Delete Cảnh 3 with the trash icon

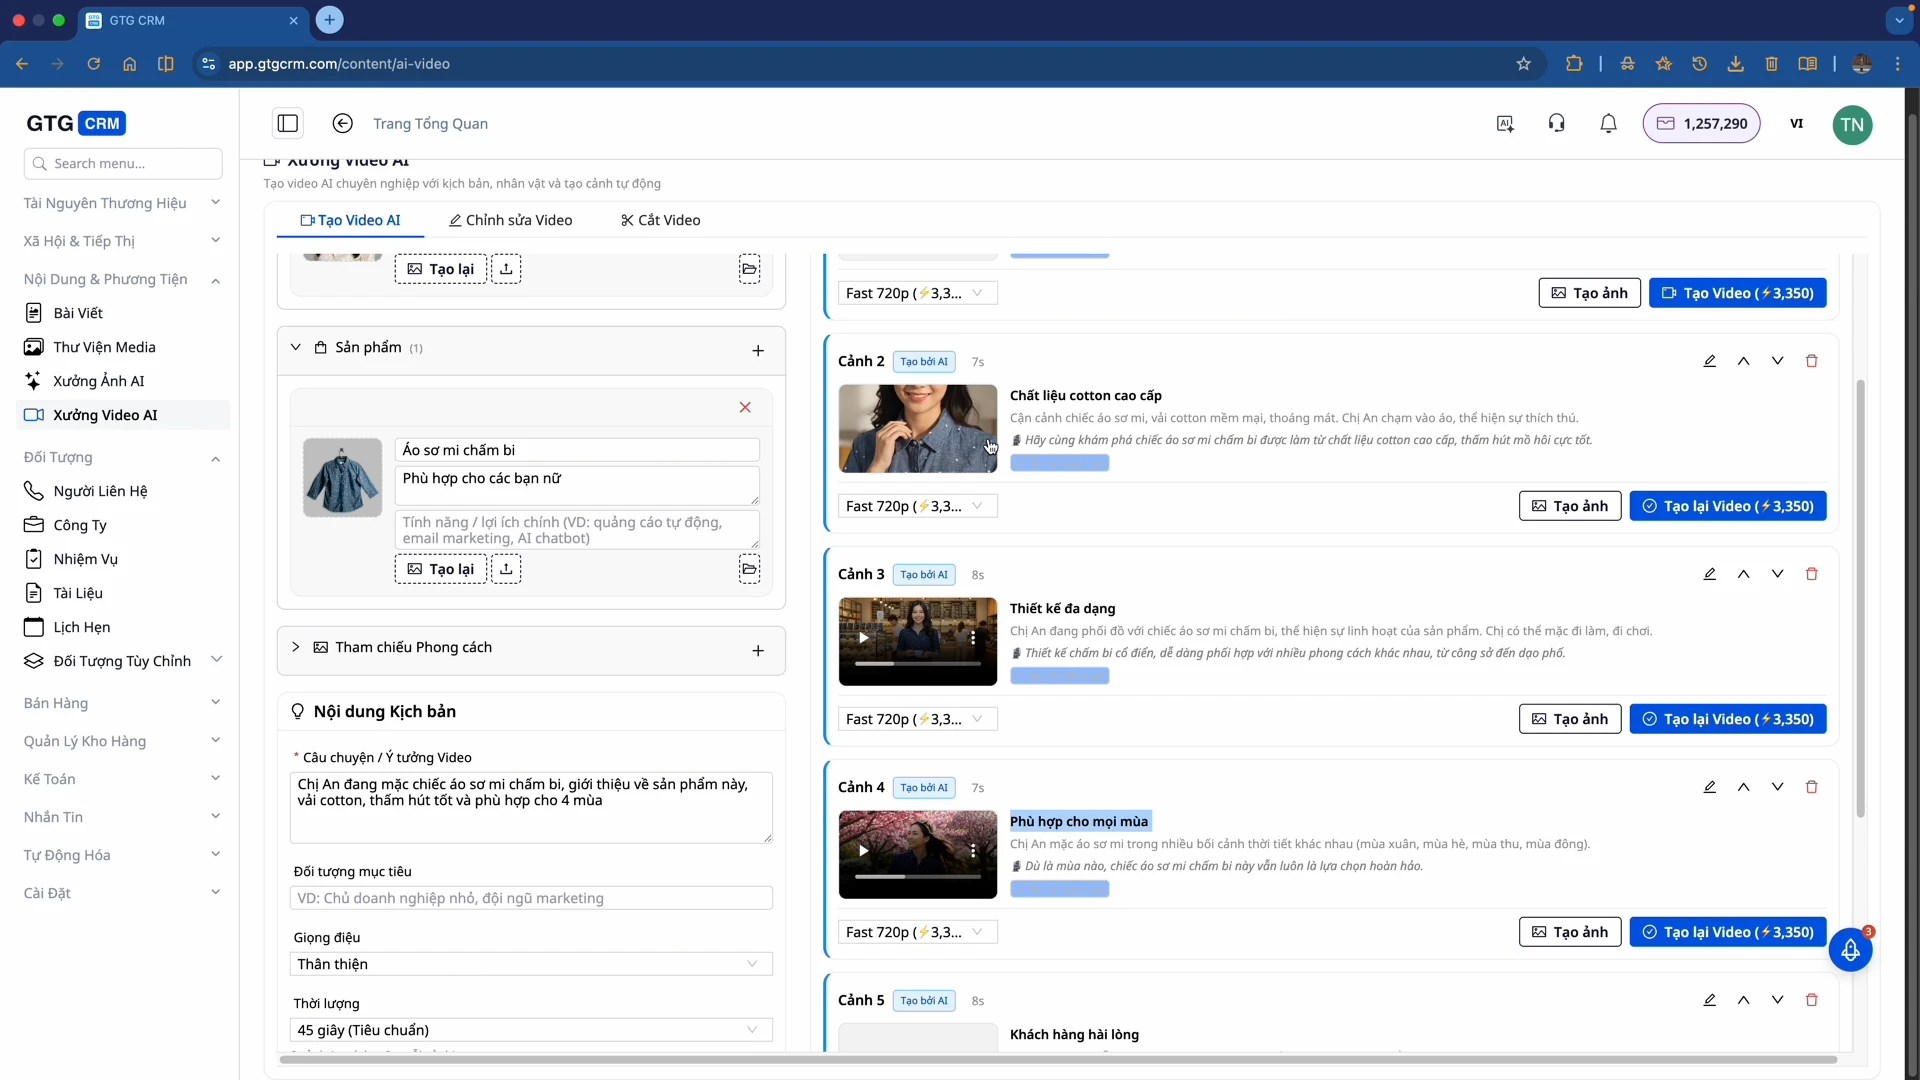(x=1811, y=574)
